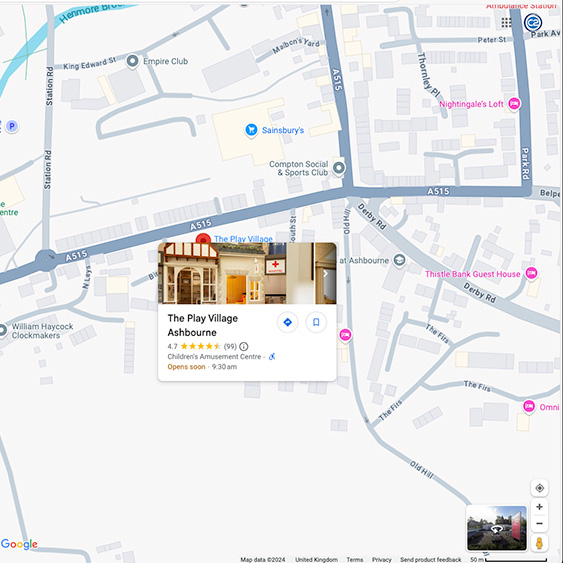This screenshot has height=563, width=563.
Task: Click Send product feedback
Action: tap(431, 559)
